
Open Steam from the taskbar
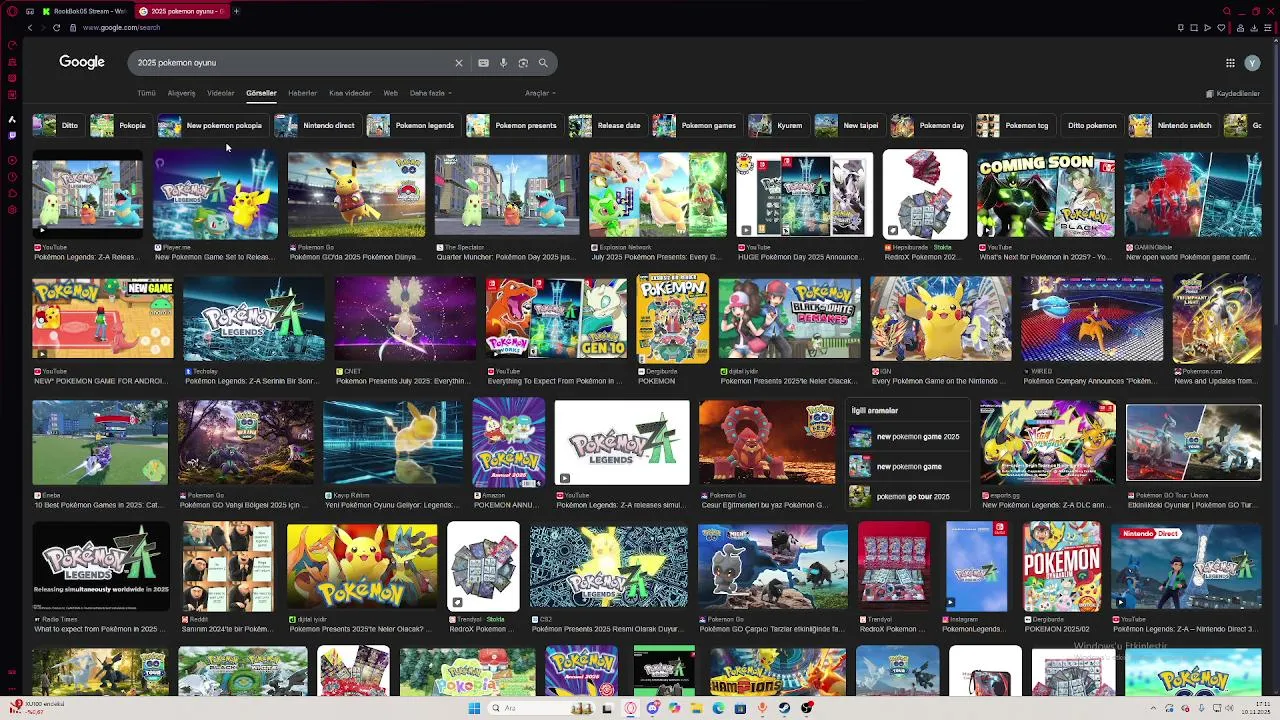tap(784, 708)
